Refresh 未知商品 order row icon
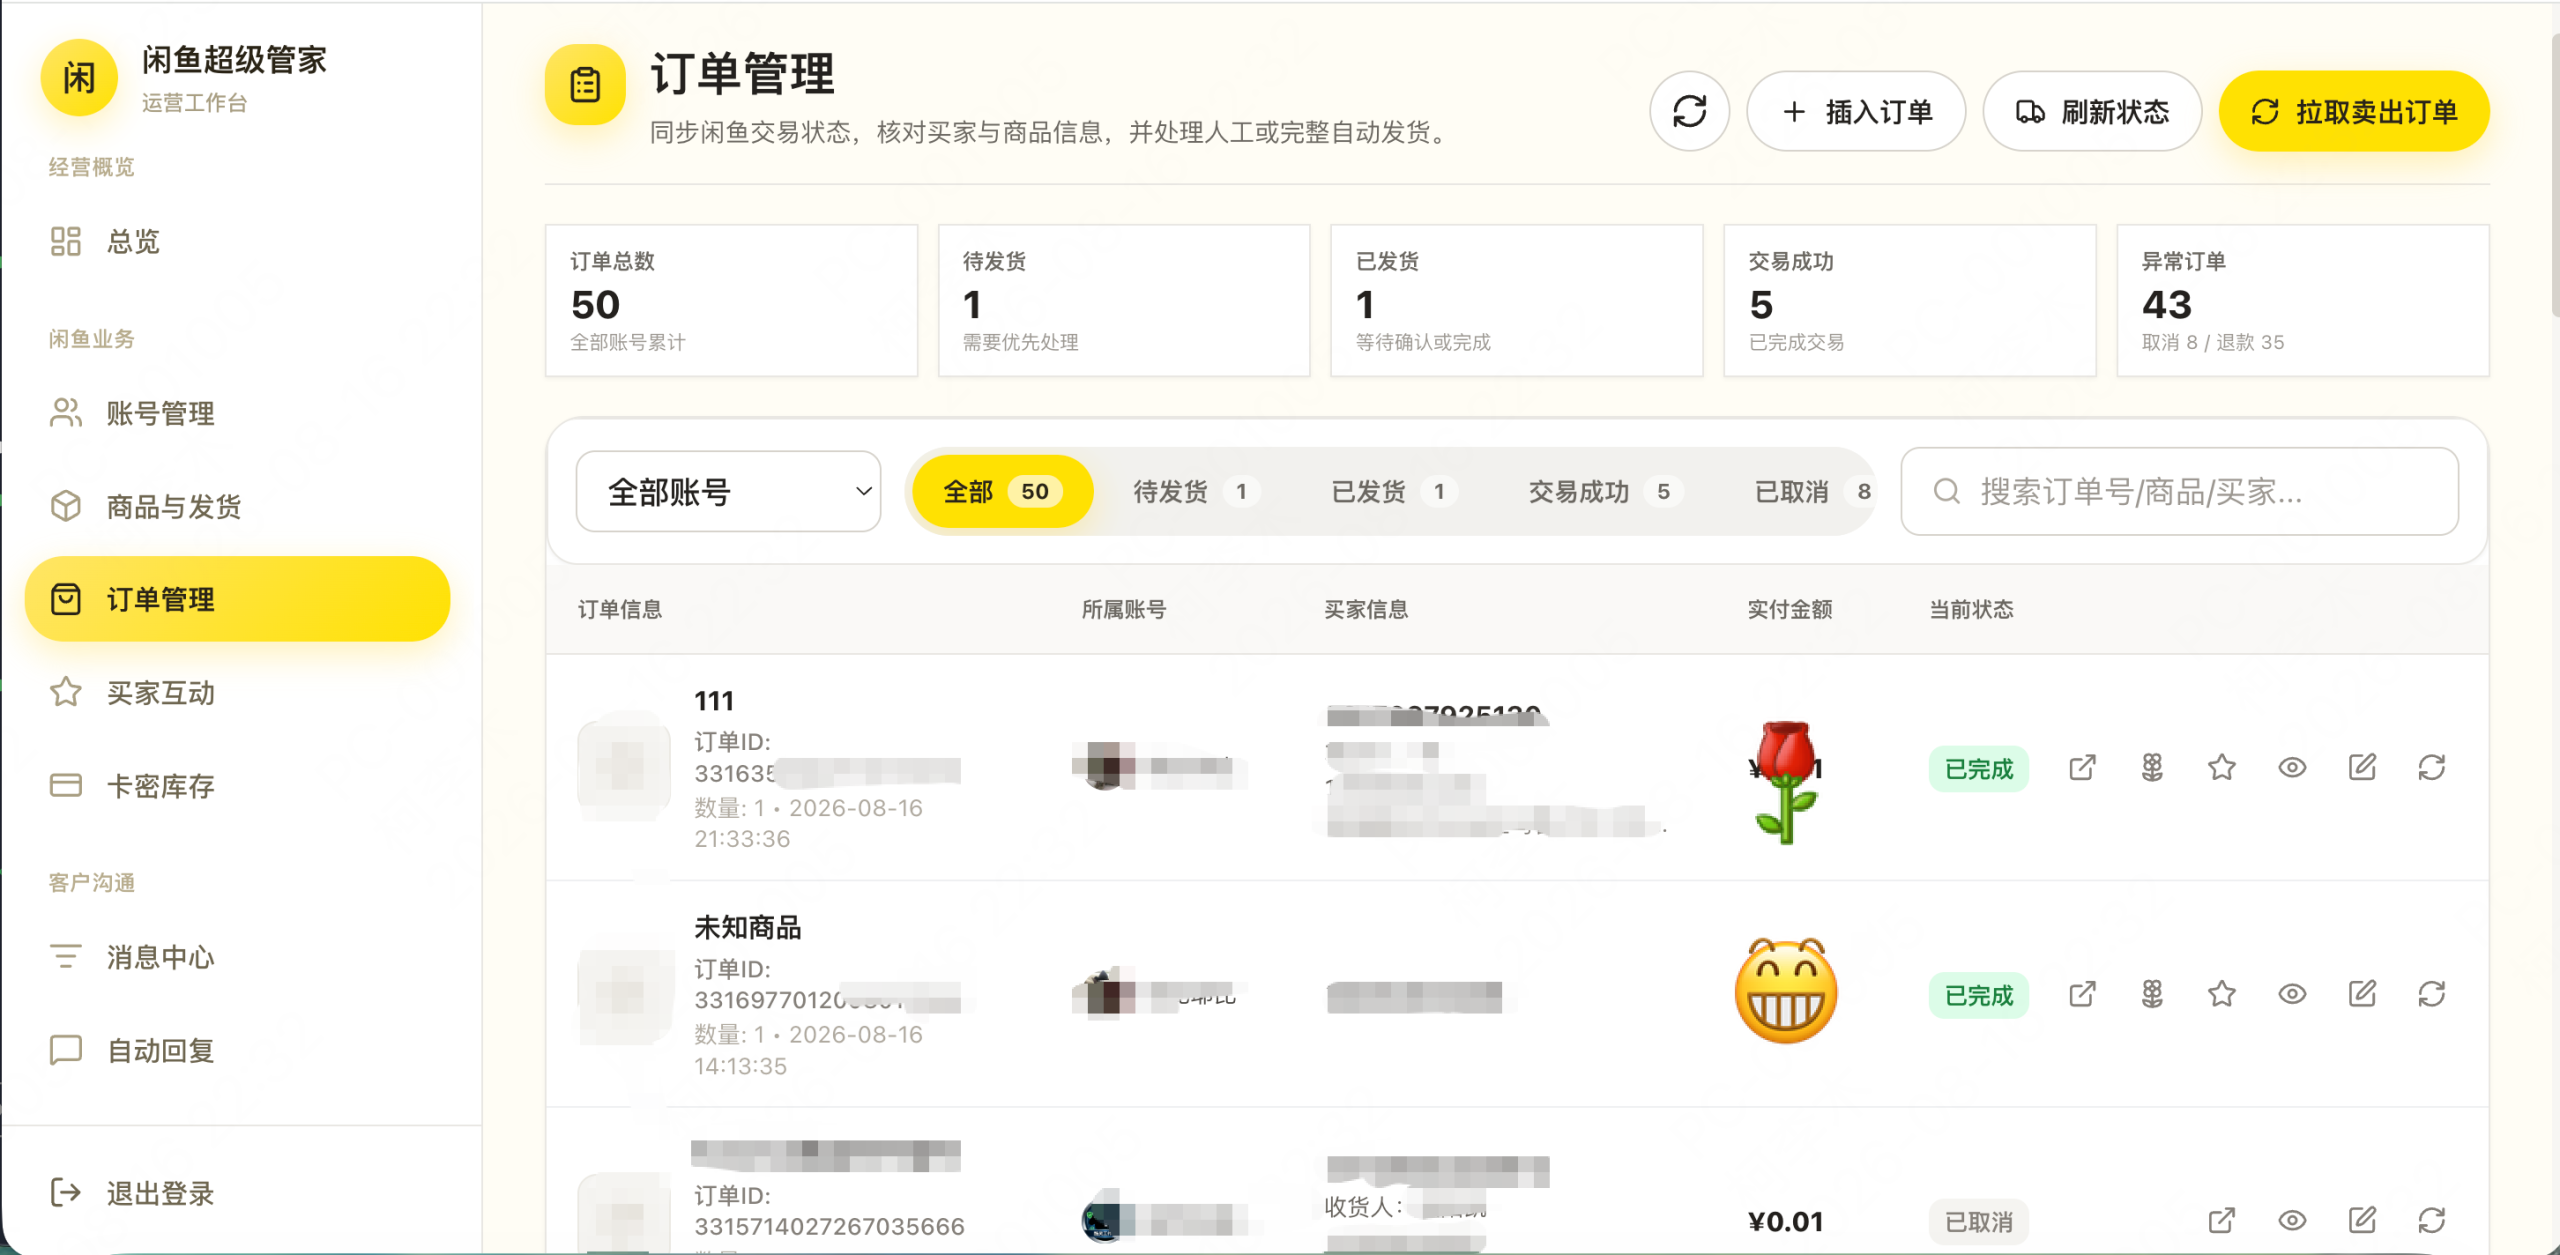 (x=2432, y=994)
